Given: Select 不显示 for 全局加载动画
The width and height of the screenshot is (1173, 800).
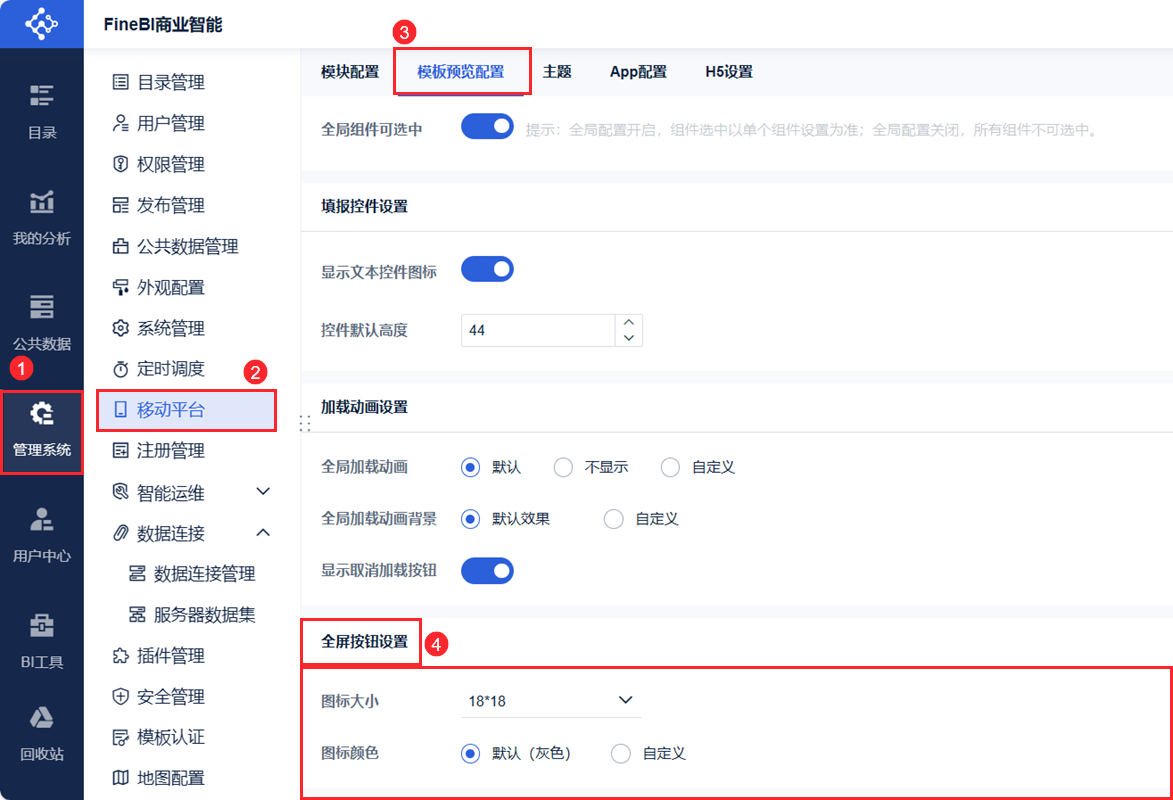Looking at the screenshot, I should [x=562, y=467].
